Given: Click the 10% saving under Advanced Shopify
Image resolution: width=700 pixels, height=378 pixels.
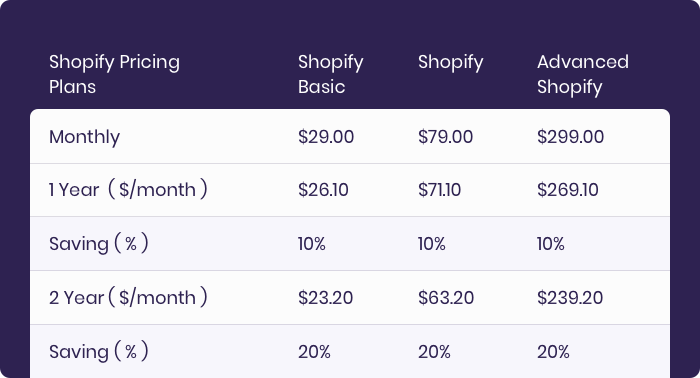Looking at the screenshot, I should [550, 244].
